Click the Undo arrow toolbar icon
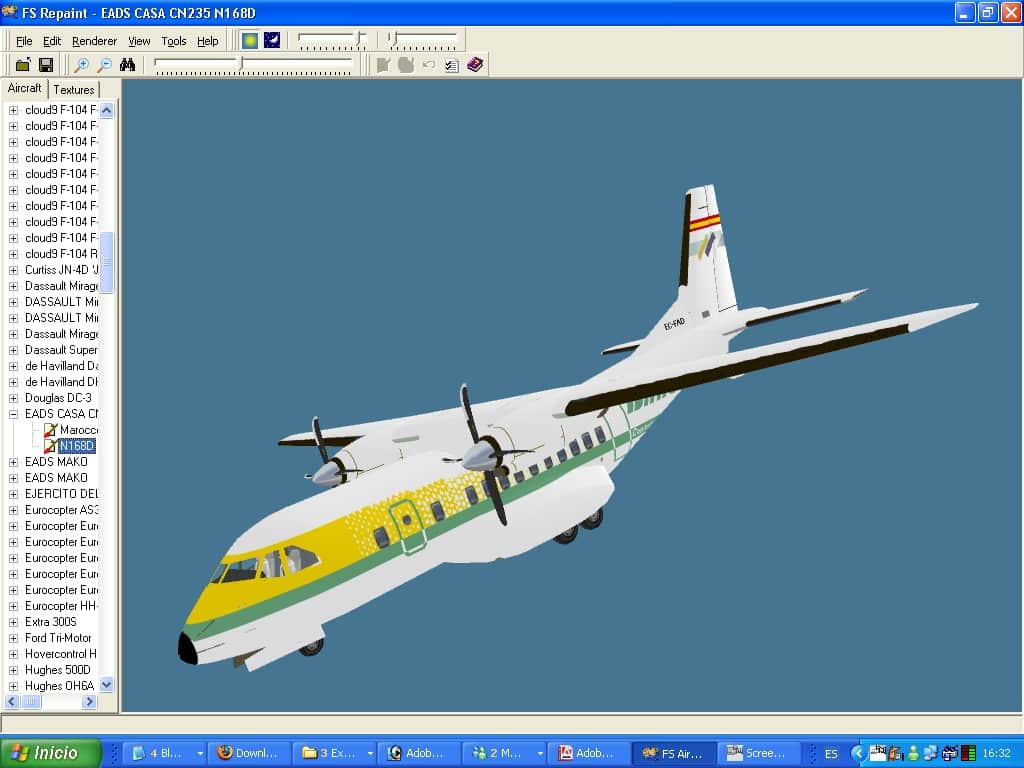The image size is (1024, 768). [x=427, y=64]
